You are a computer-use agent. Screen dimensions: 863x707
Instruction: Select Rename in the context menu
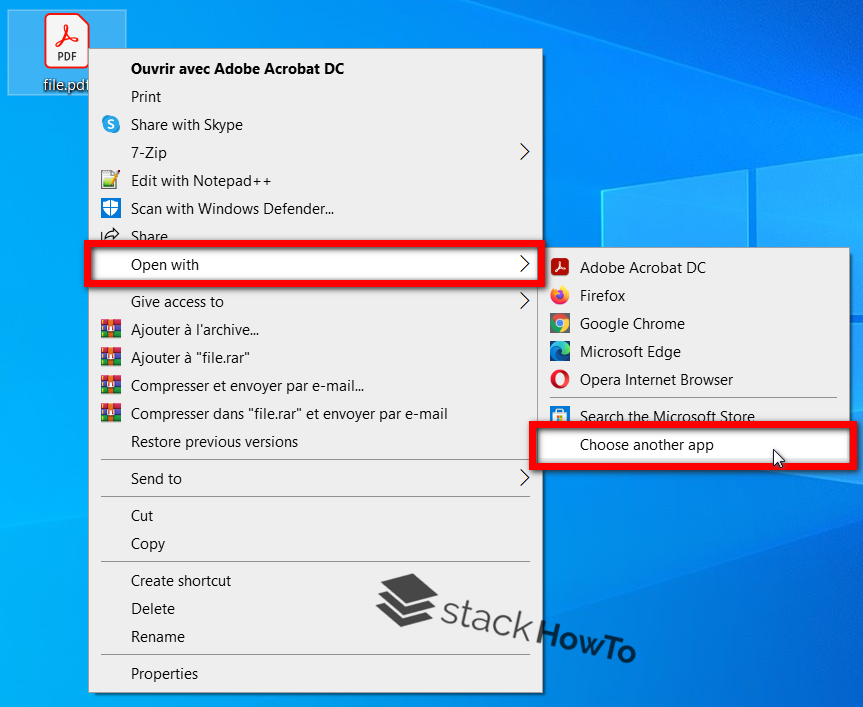click(158, 637)
